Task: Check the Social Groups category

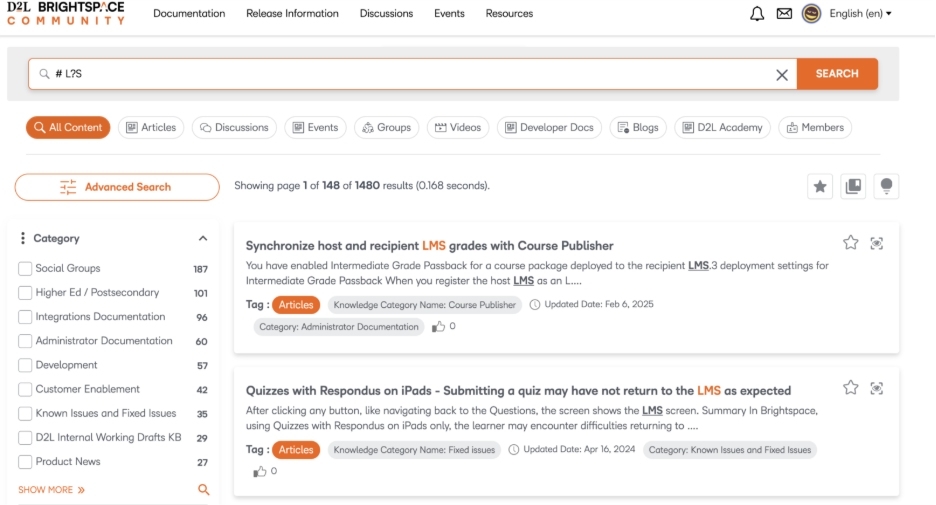Action: tap(25, 269)
